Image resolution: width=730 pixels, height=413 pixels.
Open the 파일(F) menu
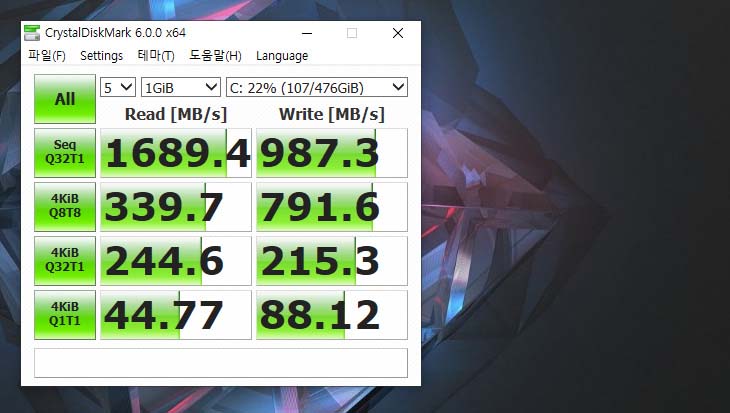pyautogui.click(x=47, y=56)
